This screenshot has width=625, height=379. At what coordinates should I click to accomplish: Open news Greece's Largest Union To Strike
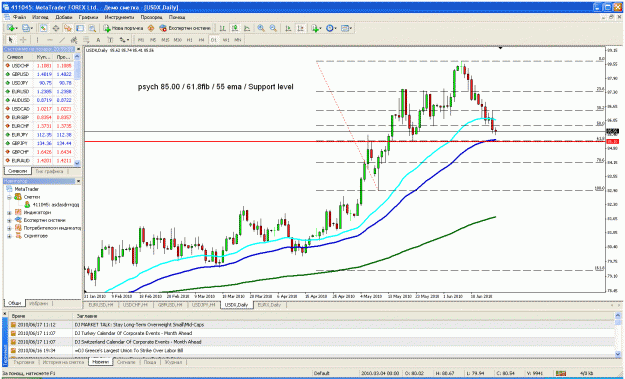point(128,350)
